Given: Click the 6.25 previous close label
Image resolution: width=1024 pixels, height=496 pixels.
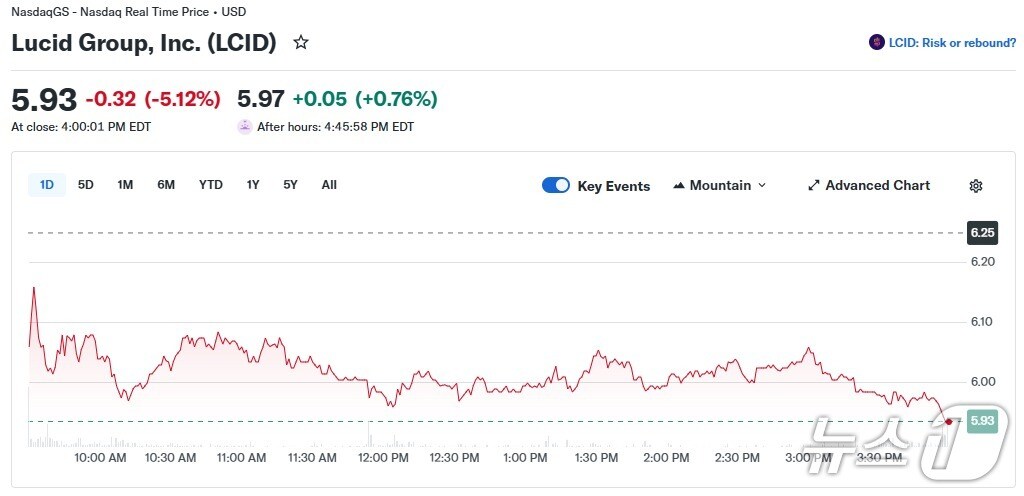Looking at the screenshot, I should 982,232.
